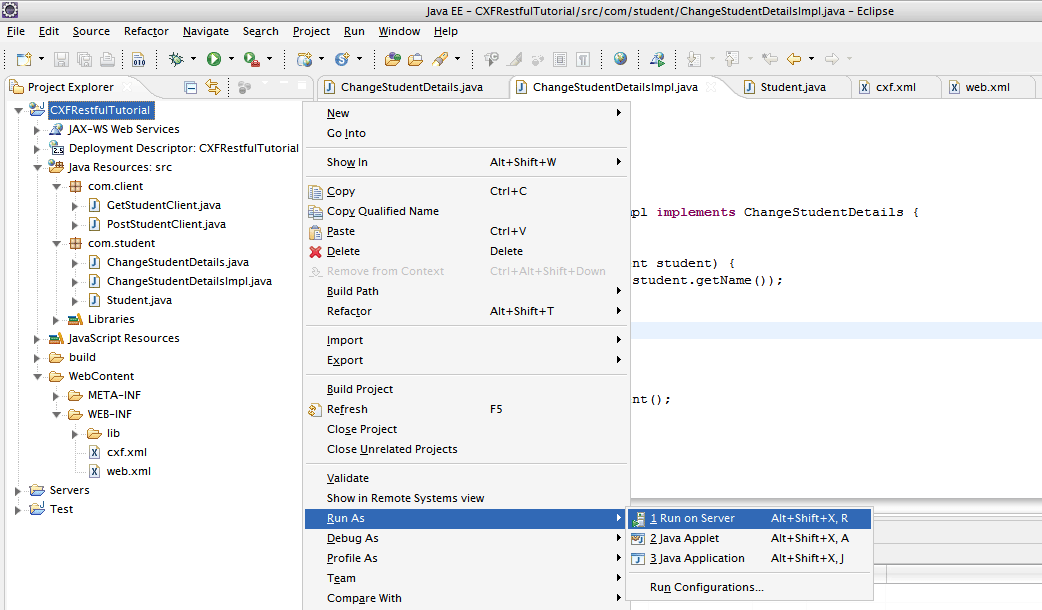Open dropdown arrow next to Run button
Viewport: 1042px width, 610px height.
[x=231, y=59]
